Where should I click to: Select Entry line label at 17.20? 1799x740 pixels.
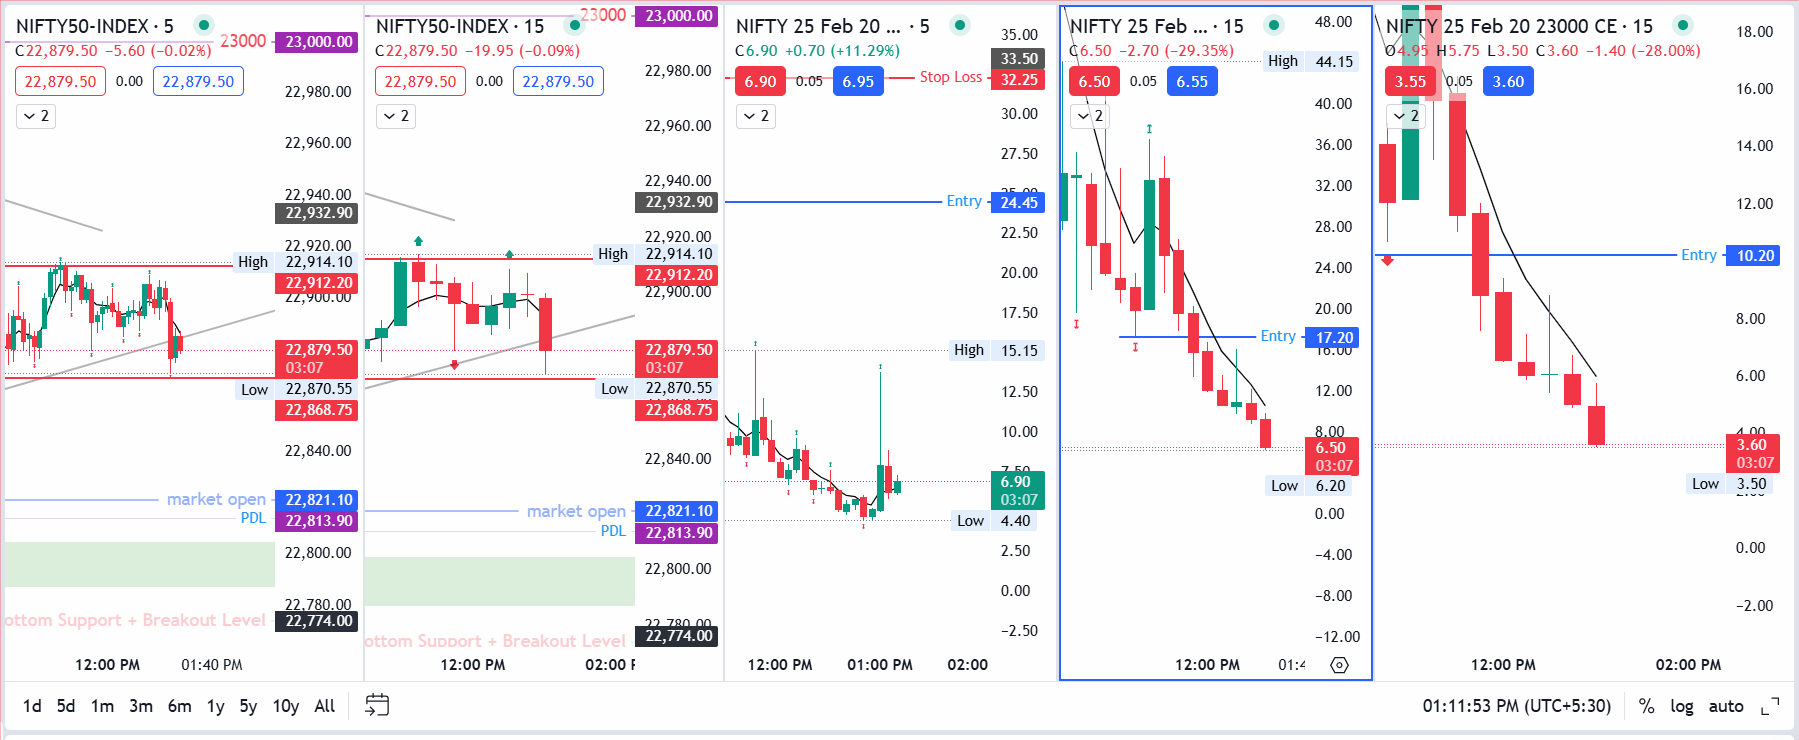click(x=1278, y=336)
